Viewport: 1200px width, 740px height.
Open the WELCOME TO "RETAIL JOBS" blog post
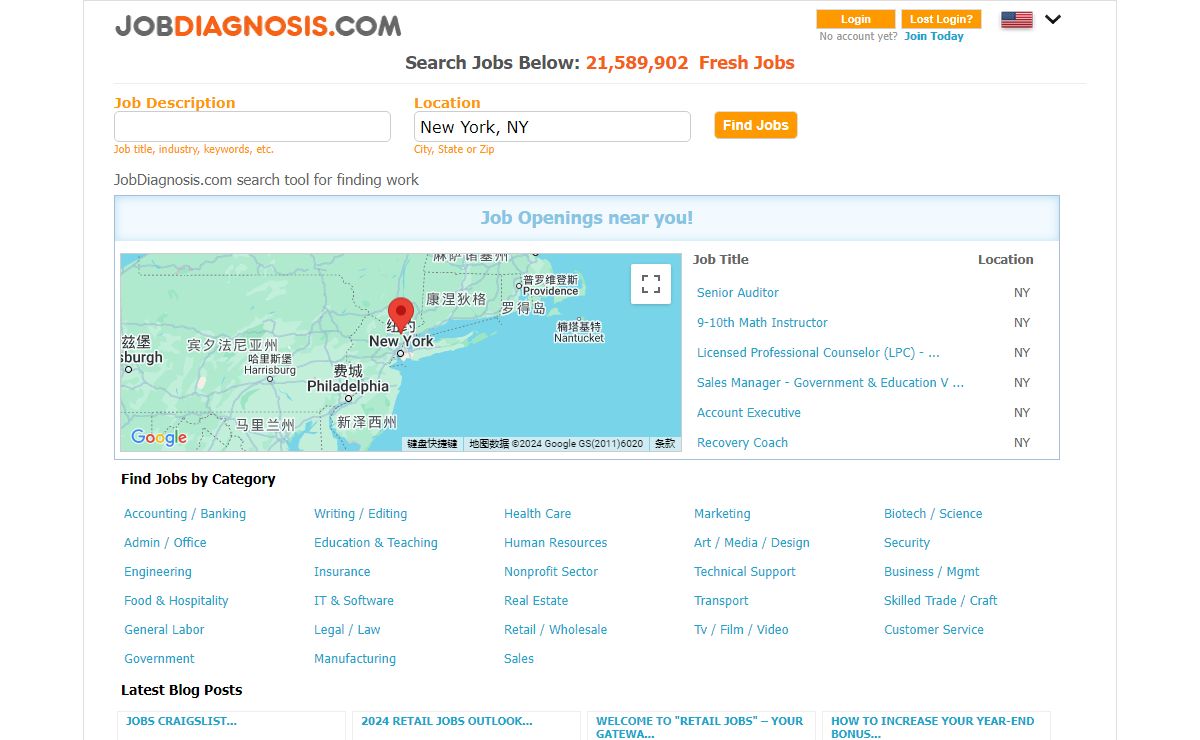click(700, 727)
